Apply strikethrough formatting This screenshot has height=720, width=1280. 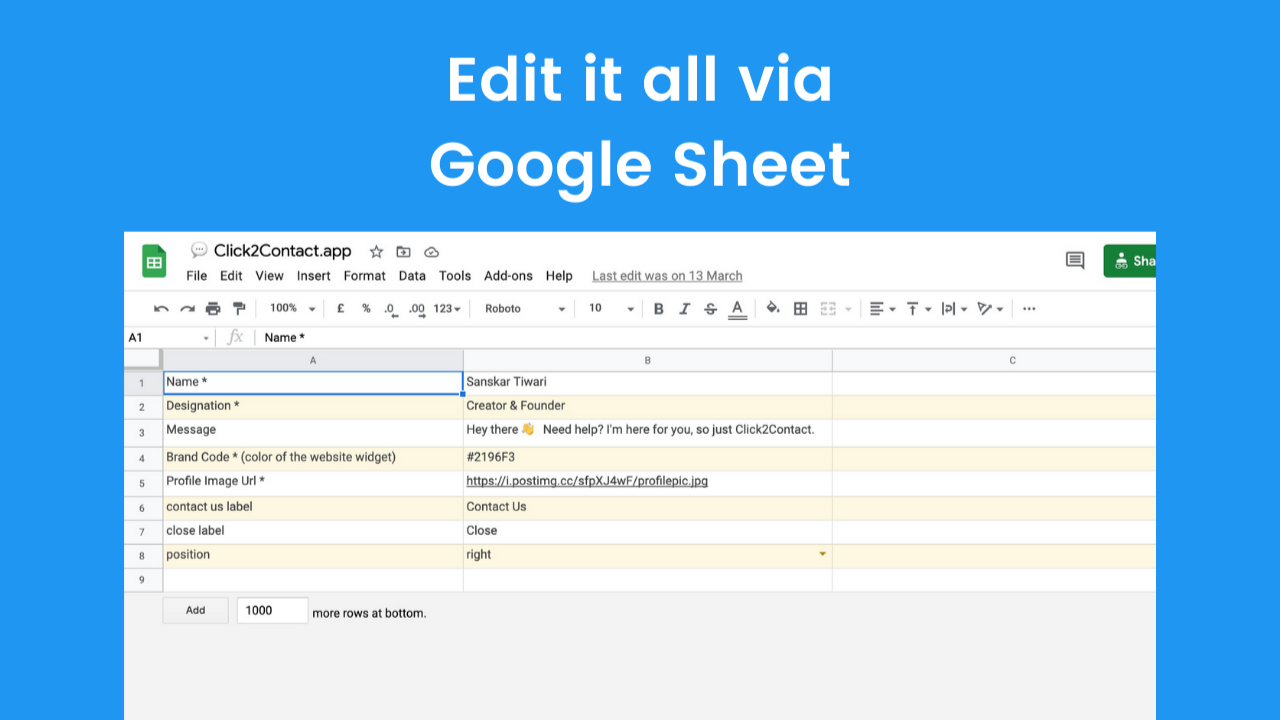click(711, 309)
